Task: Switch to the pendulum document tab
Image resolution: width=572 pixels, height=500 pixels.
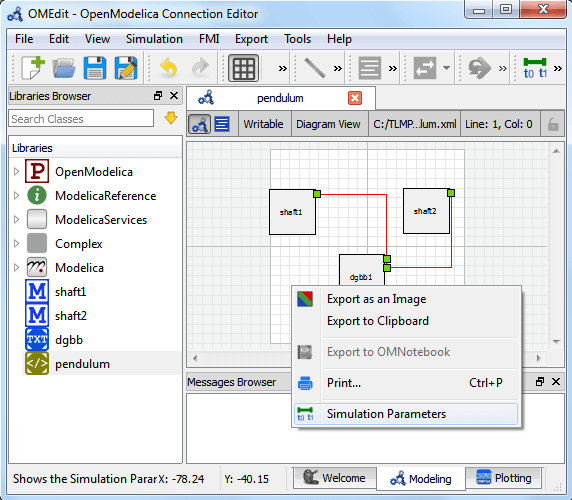Action: pyautogui.click(x=280, y=98)
